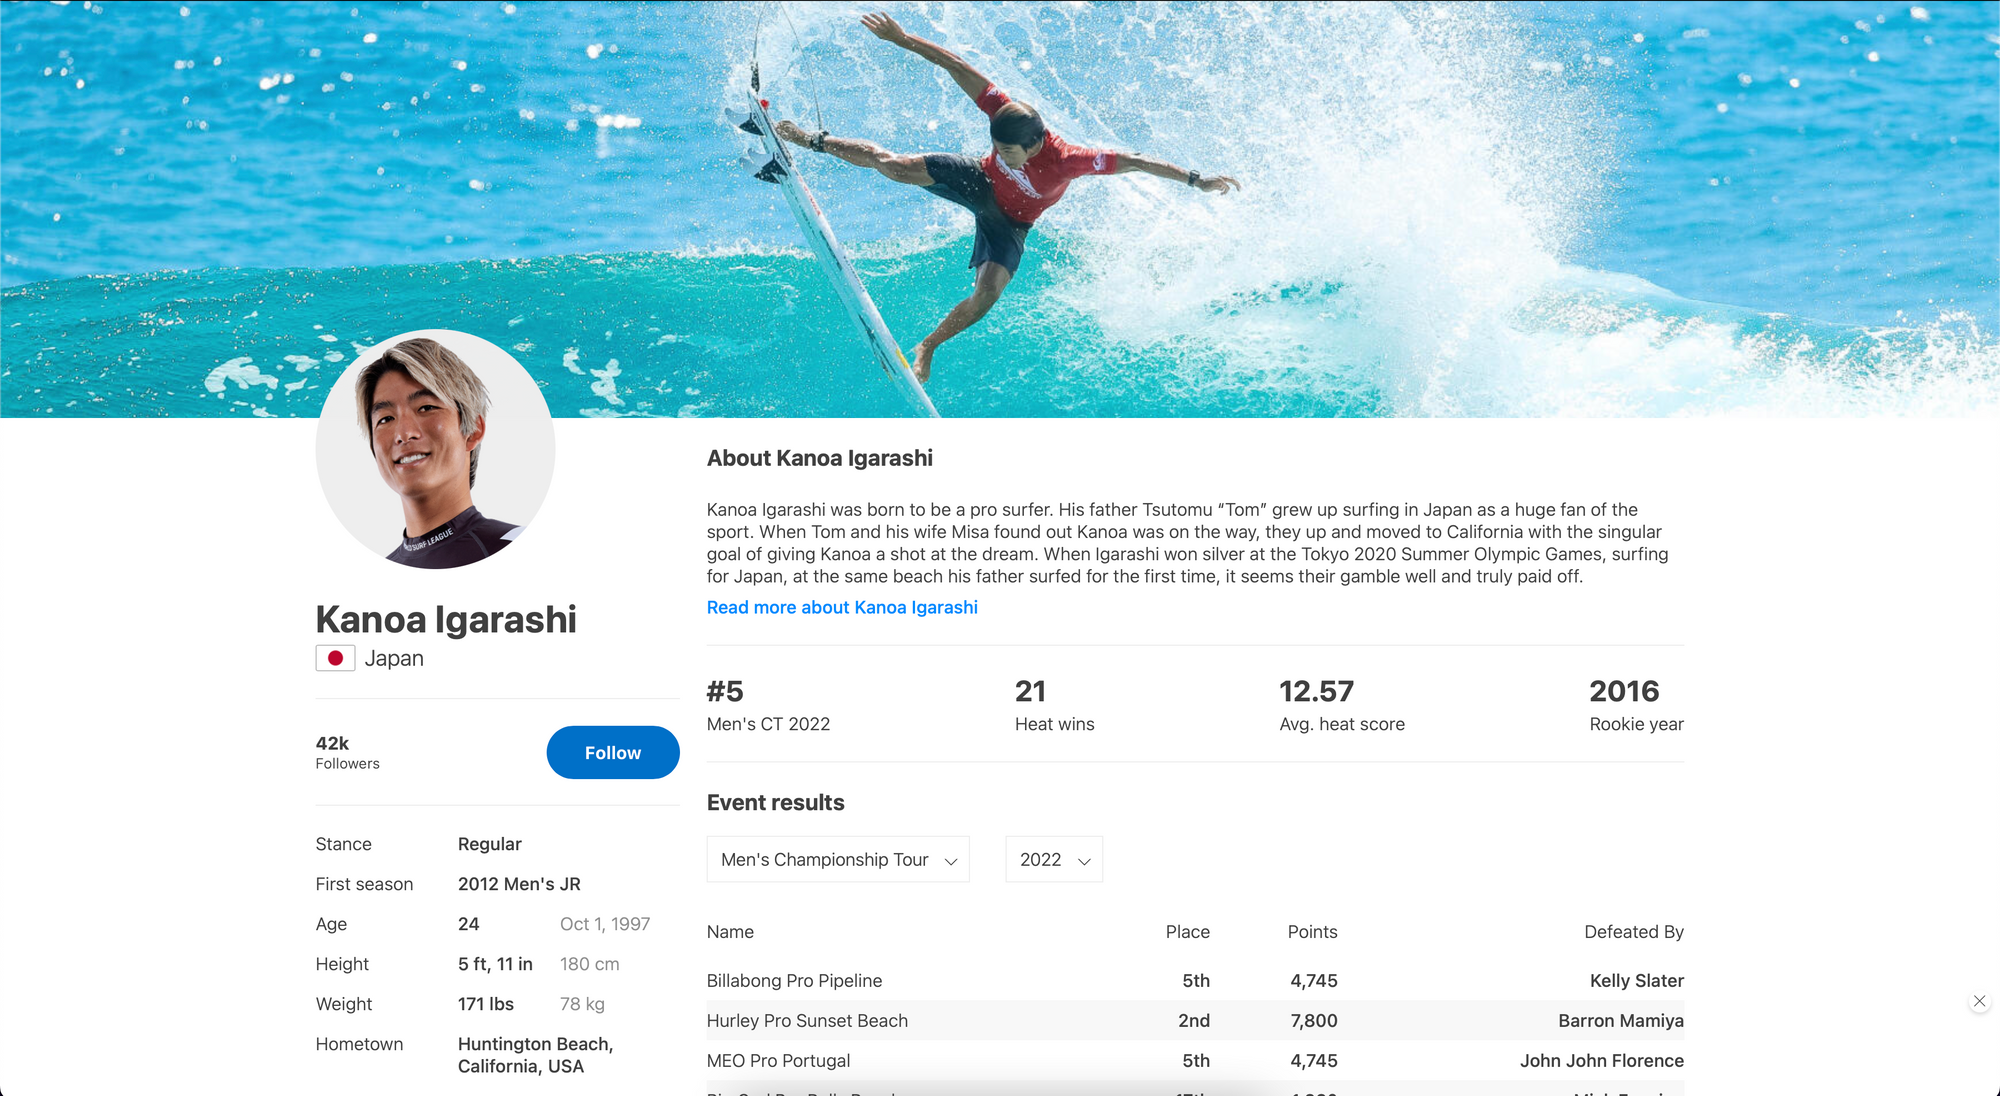2000x1096 pixels.
Task: Click chevron arrow in the tour selector
Action: click(x=951, y=861)
